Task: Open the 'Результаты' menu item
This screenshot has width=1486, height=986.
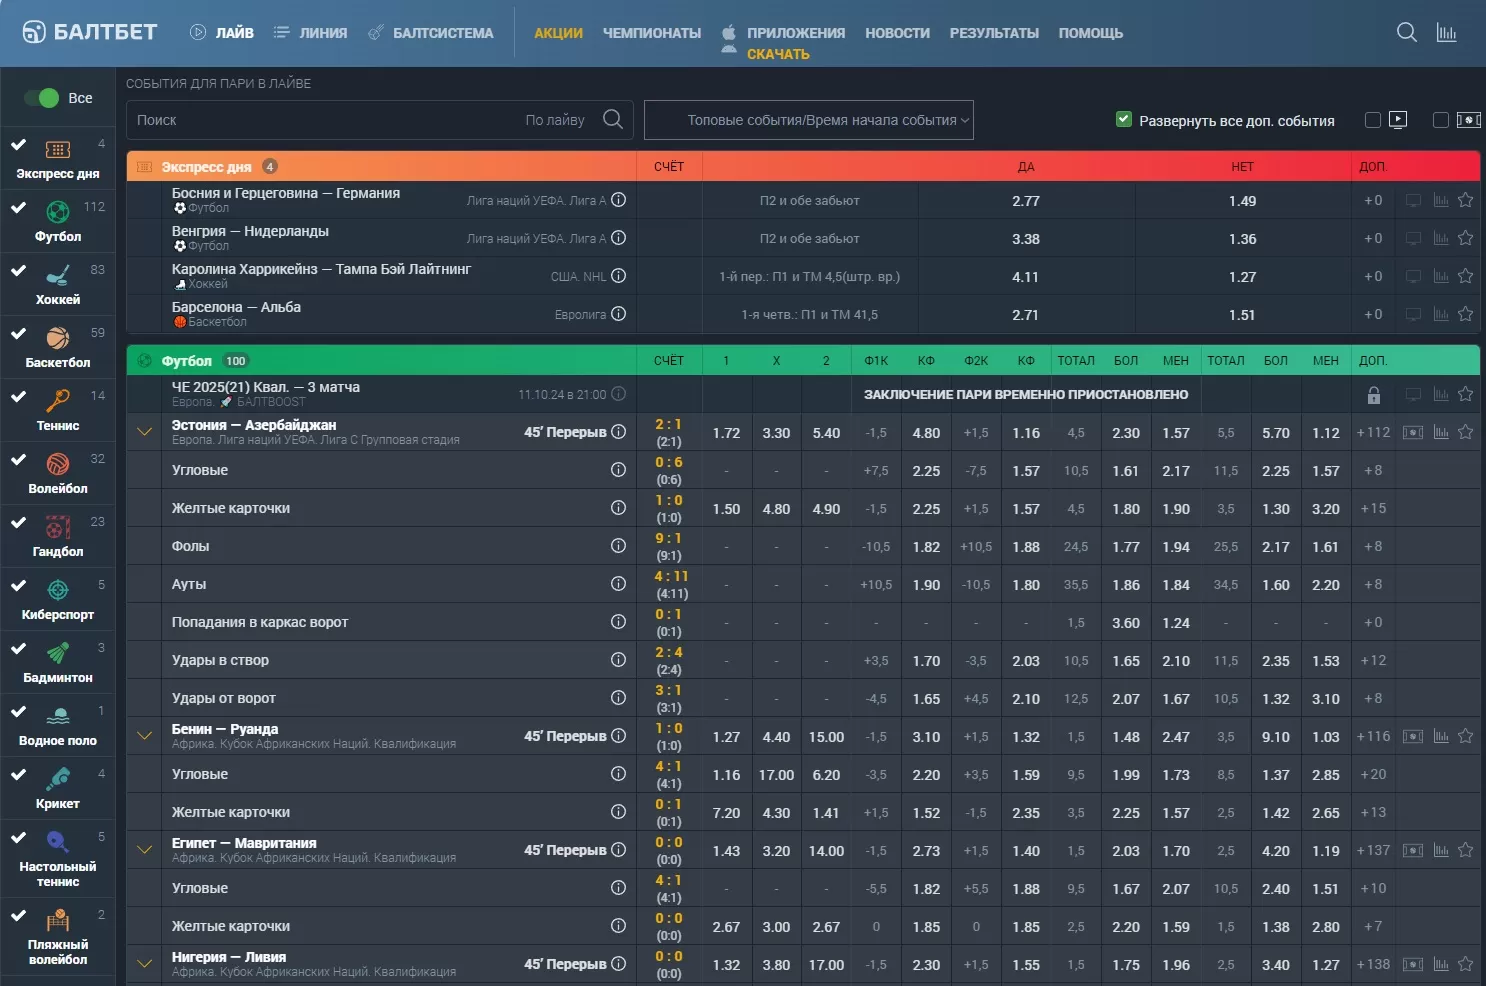Action: (x=993, y=33)
